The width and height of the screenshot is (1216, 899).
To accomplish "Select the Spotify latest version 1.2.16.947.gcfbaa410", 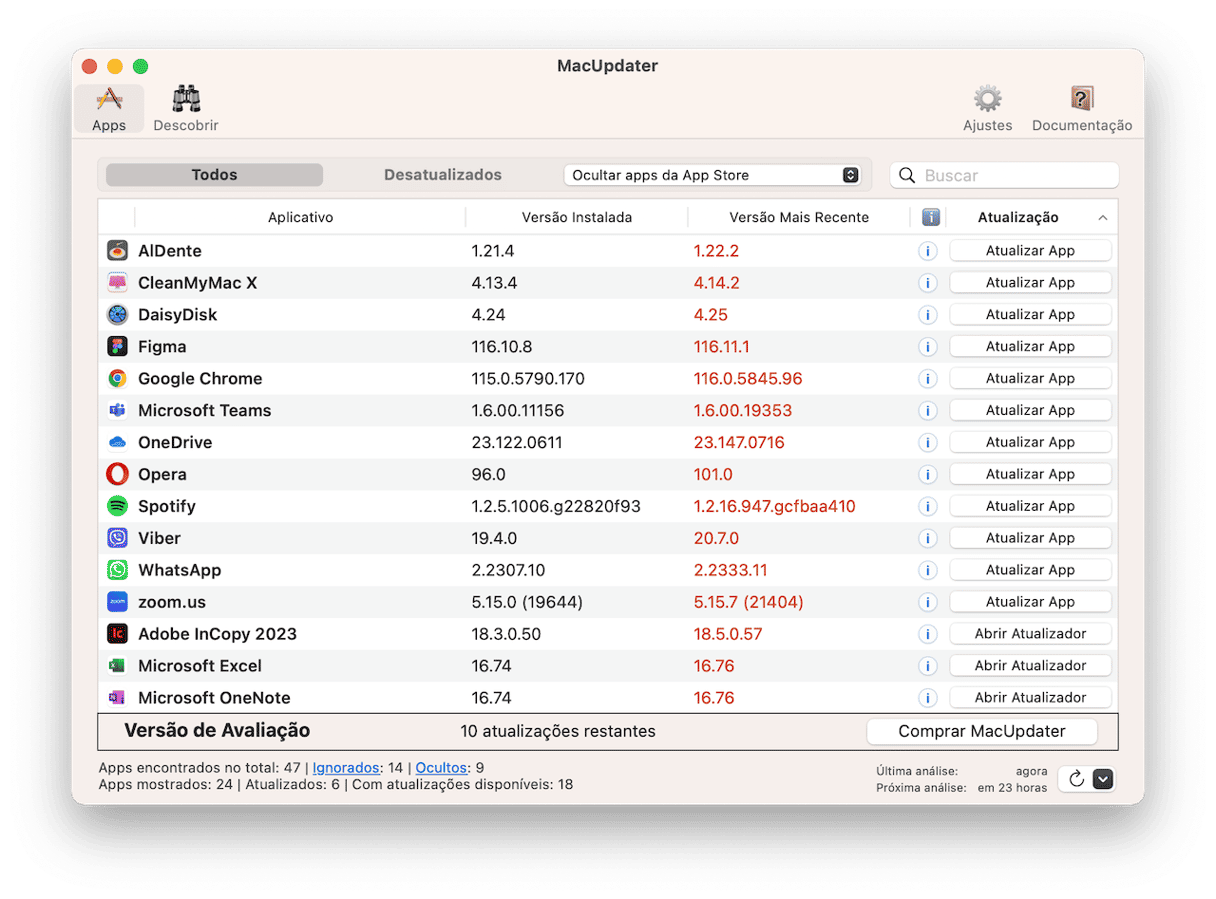I will tap(775, 507).
